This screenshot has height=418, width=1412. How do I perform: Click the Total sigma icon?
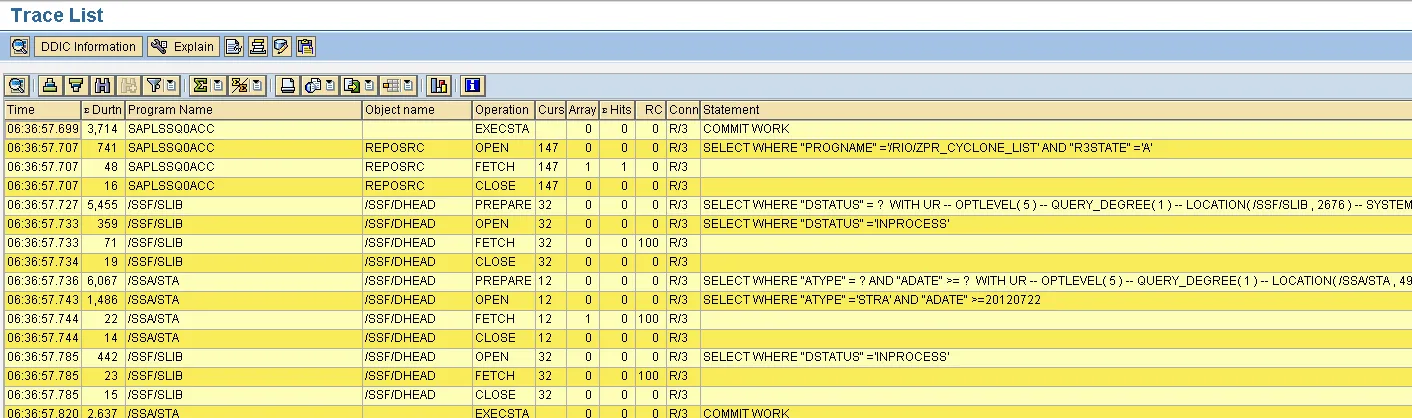tap(200, 85)
